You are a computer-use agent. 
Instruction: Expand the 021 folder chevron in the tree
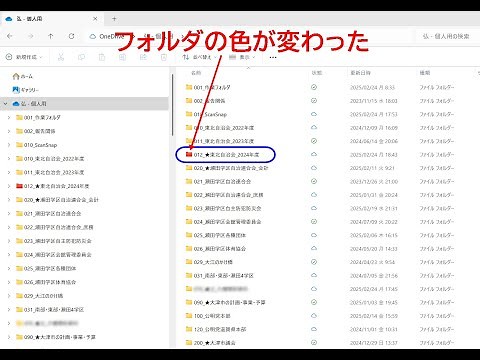(9, 213)
